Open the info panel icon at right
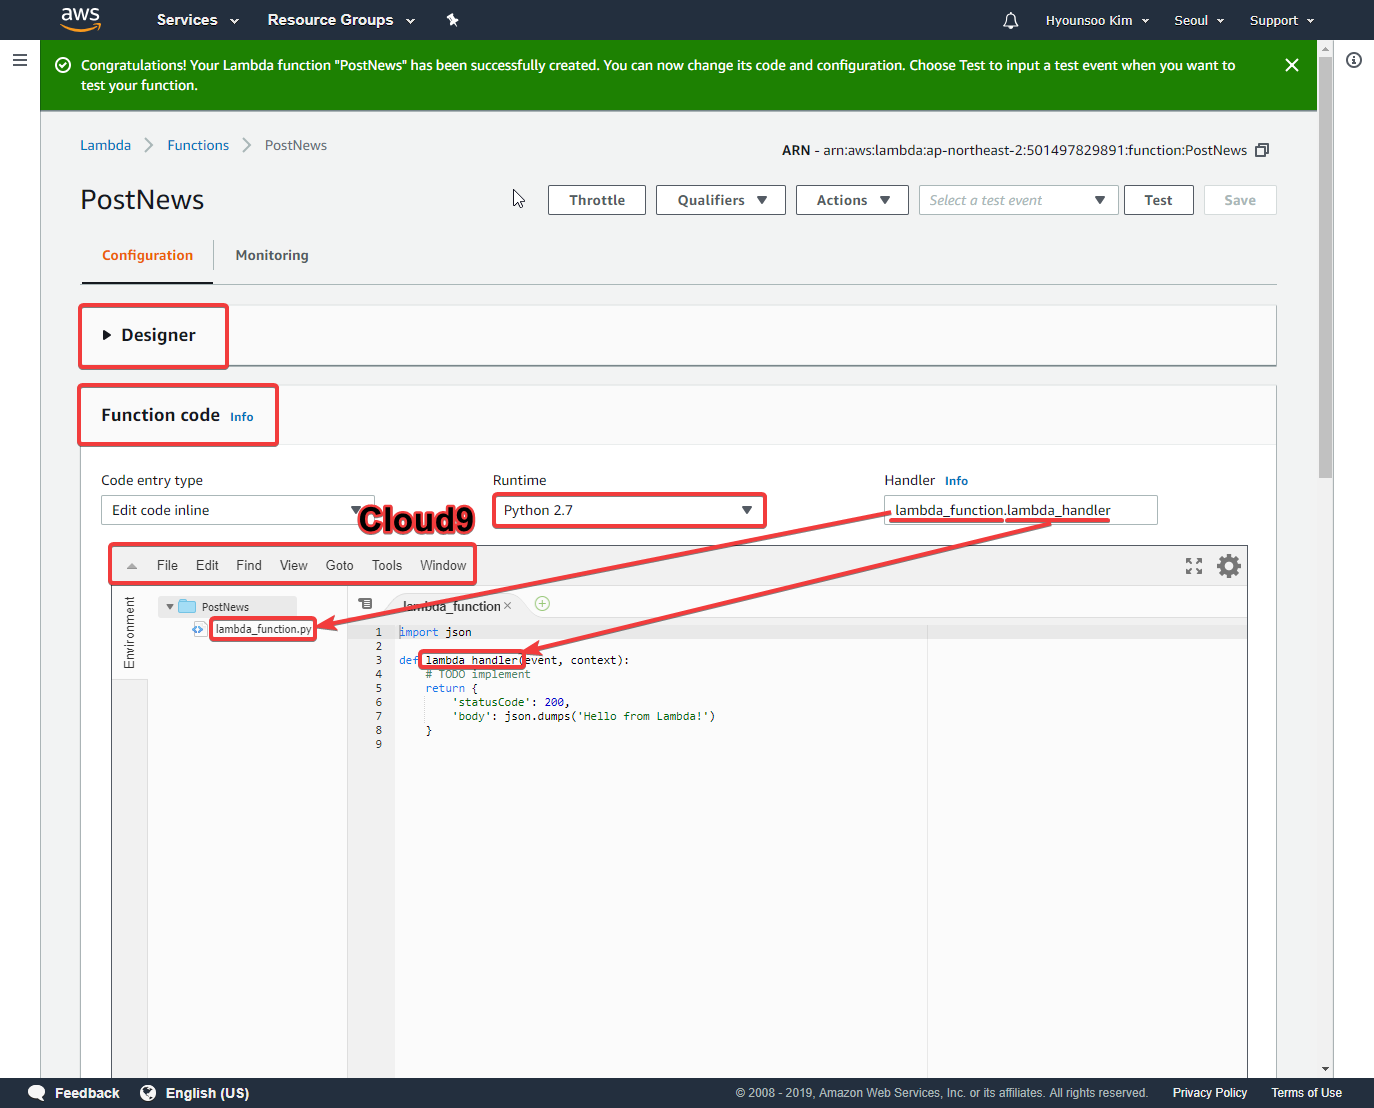The image size is (1374, 1108). click(x=1354, y=60)
